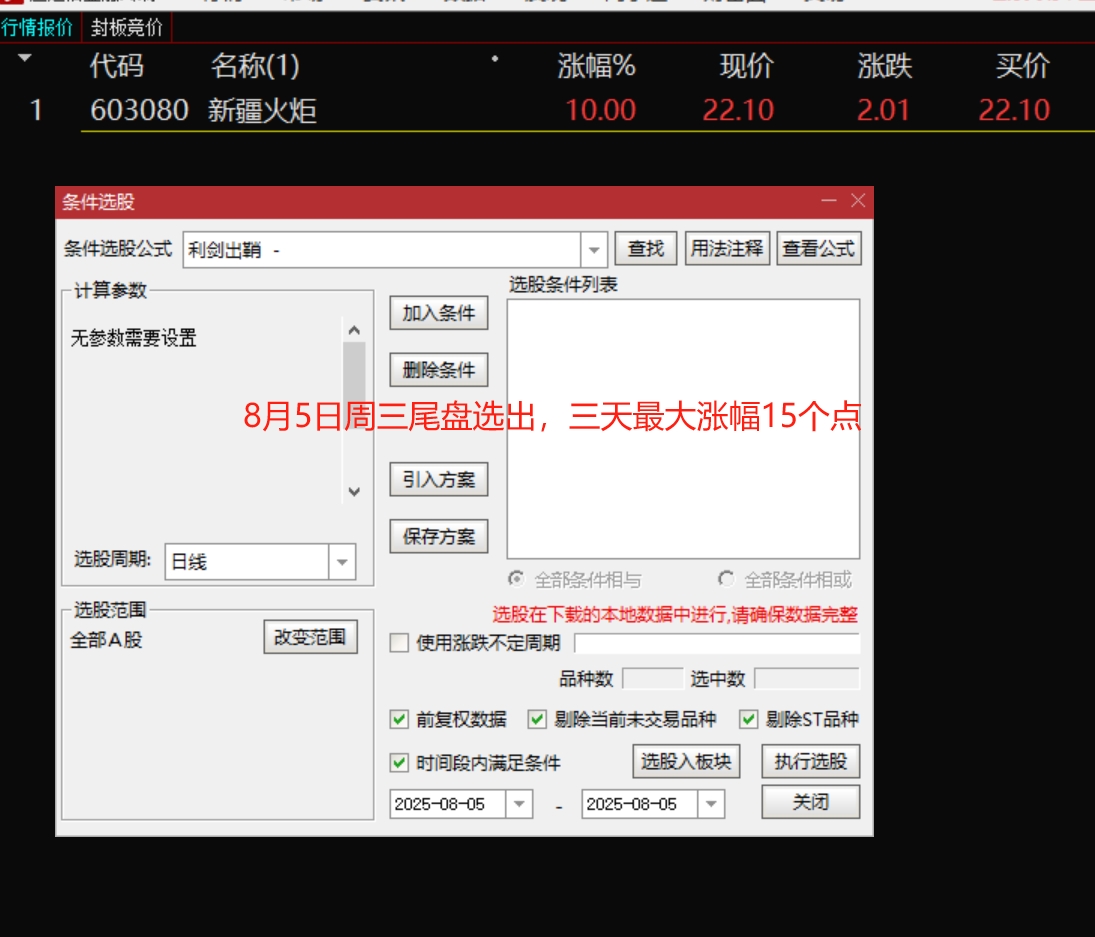Click the parameter panel scroll down arrow
Viewport: 1095px width, 937px height.
(354, 492)
